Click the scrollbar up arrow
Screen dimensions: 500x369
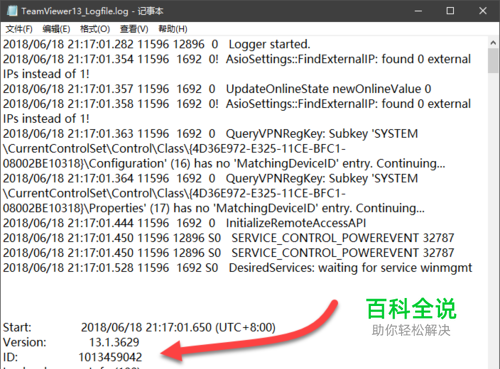coord(493,43)
